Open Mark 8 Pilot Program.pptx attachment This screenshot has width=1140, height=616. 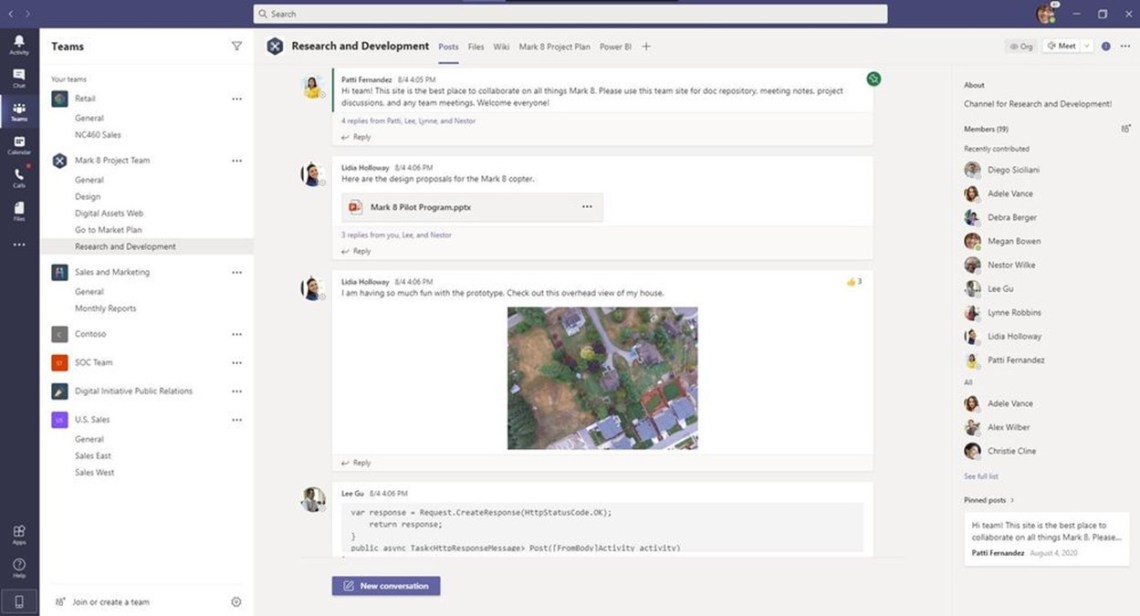coord(420,207)
